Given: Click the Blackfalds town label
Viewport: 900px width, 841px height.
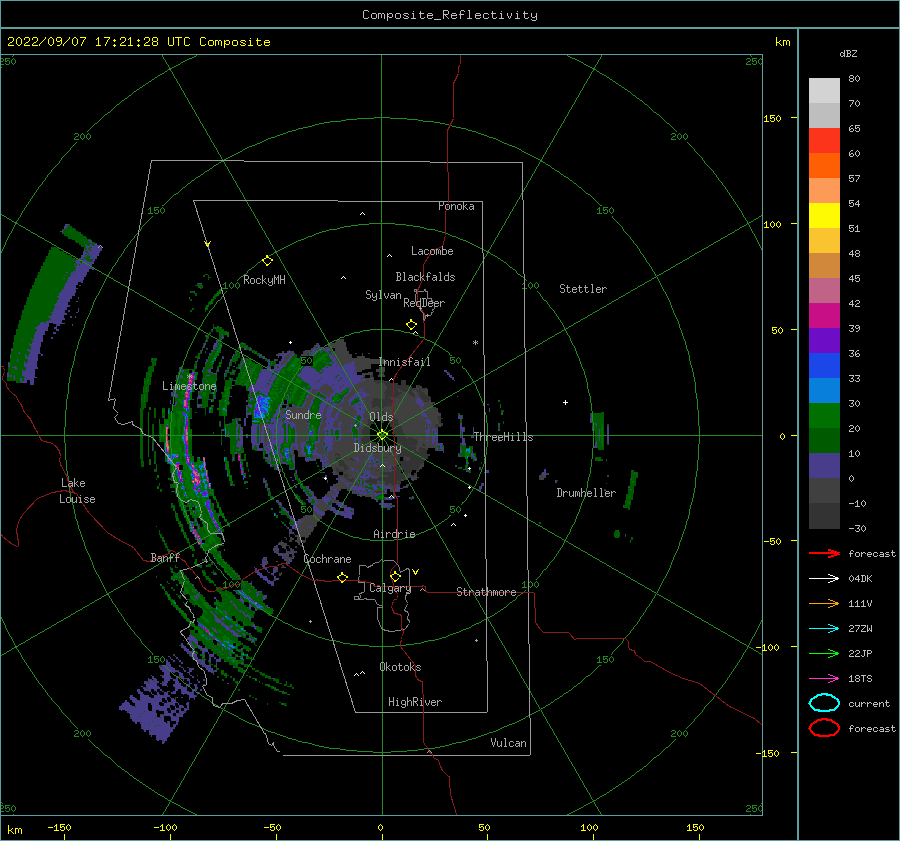Looking at the screenshot, I should [425, 277].
